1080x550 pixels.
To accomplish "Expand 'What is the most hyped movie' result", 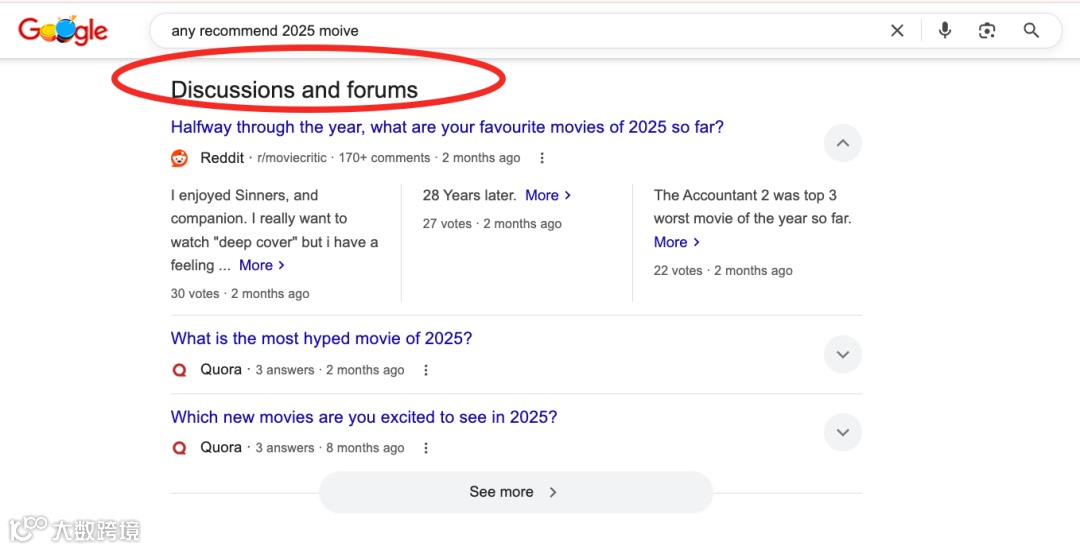I will (842, 354).
